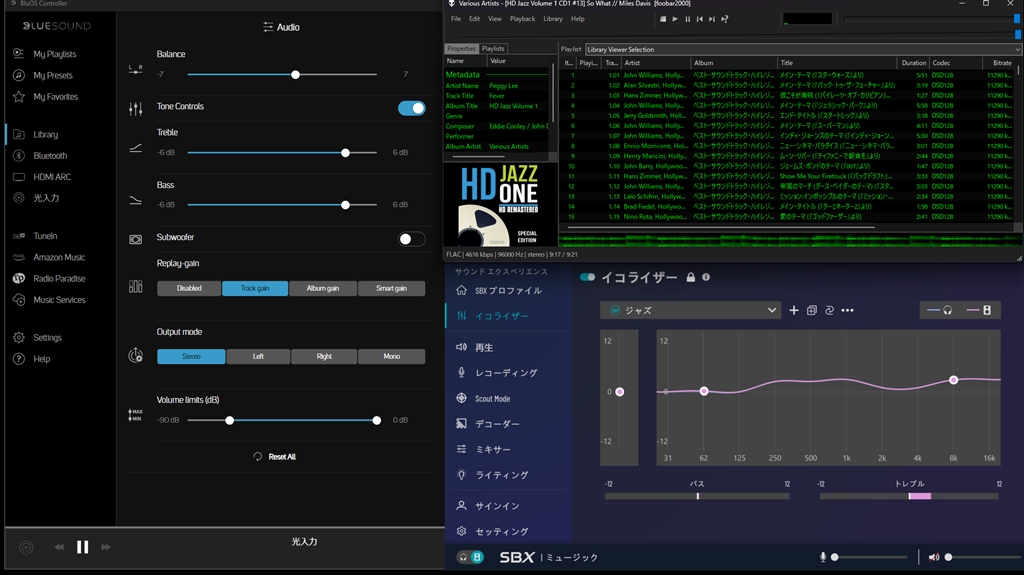Open the Playback menu in foobar2000

point(522,19)
